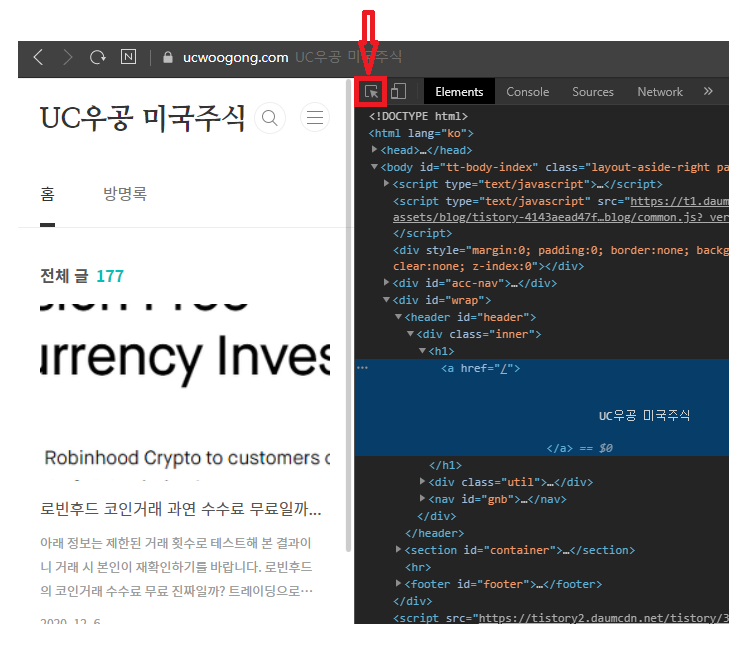This screenshot has height=646, width=750.
Task: Click the UC우공 미국주식 blog title
Action: coord(143,118)
